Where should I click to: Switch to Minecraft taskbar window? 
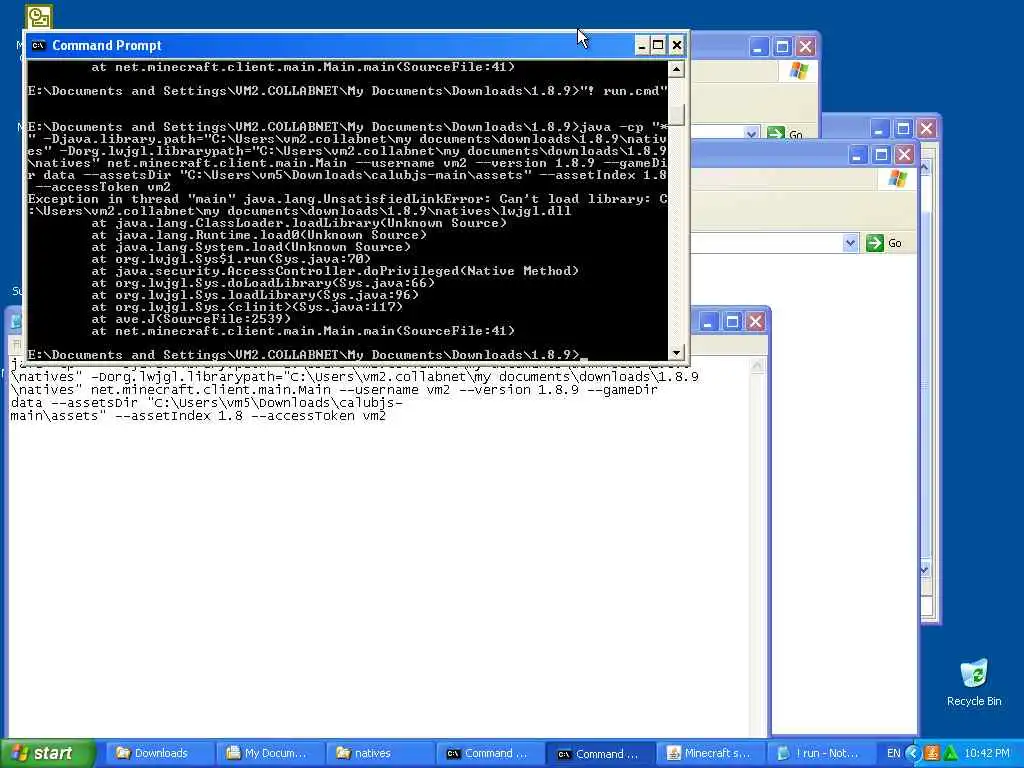[x=712, y=753]
